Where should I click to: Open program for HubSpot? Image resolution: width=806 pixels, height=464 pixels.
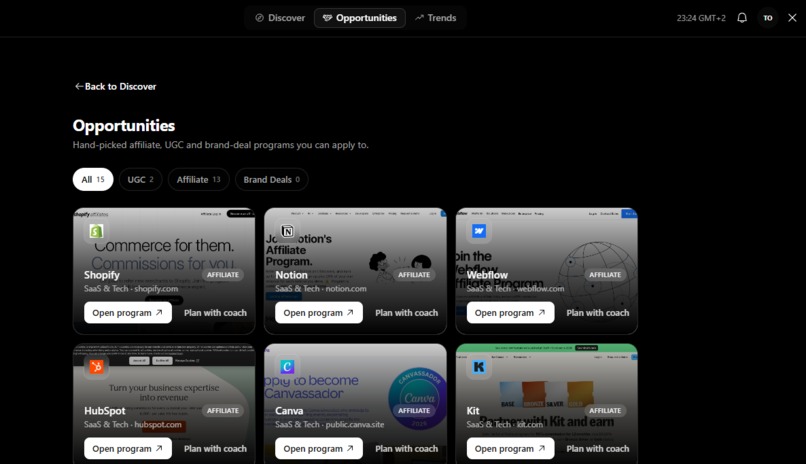(128, 449)
